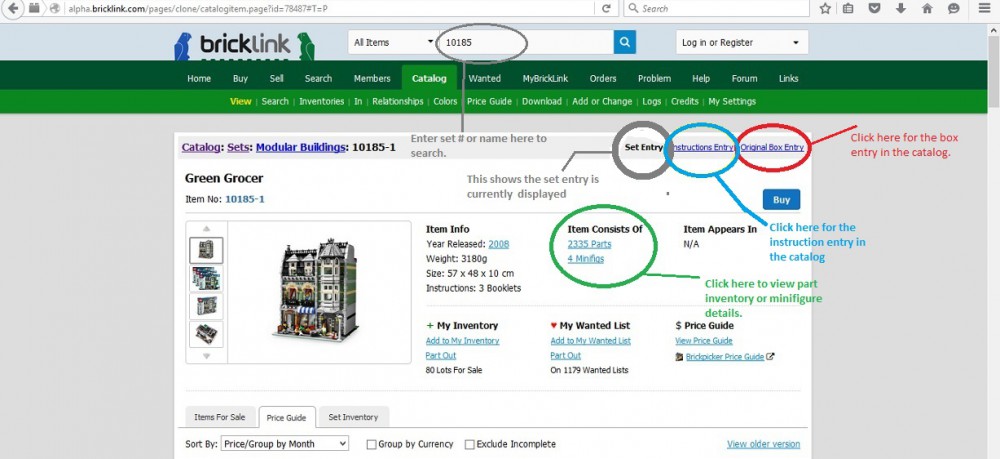The width and height of the screenshot is (1000, 459).
Task: Reload the page with the refresh icon
Action: (x=606, y=8)
